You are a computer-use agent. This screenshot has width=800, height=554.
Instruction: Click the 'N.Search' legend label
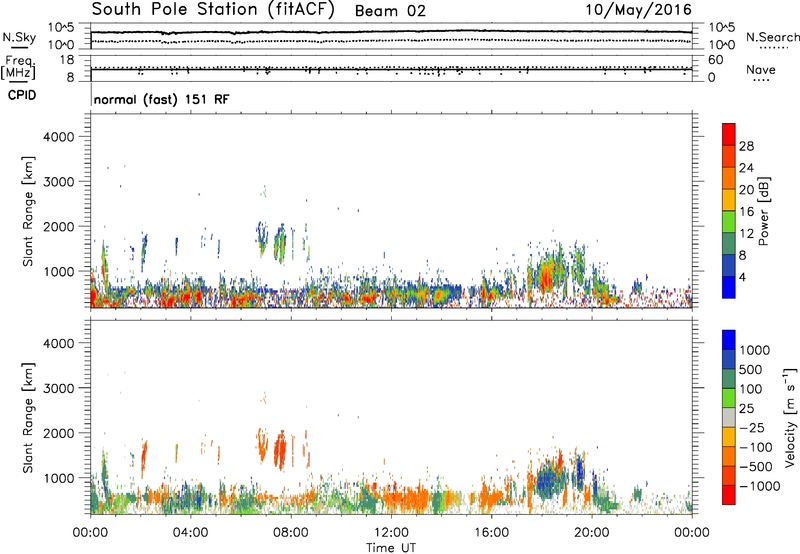click(772, 37)
